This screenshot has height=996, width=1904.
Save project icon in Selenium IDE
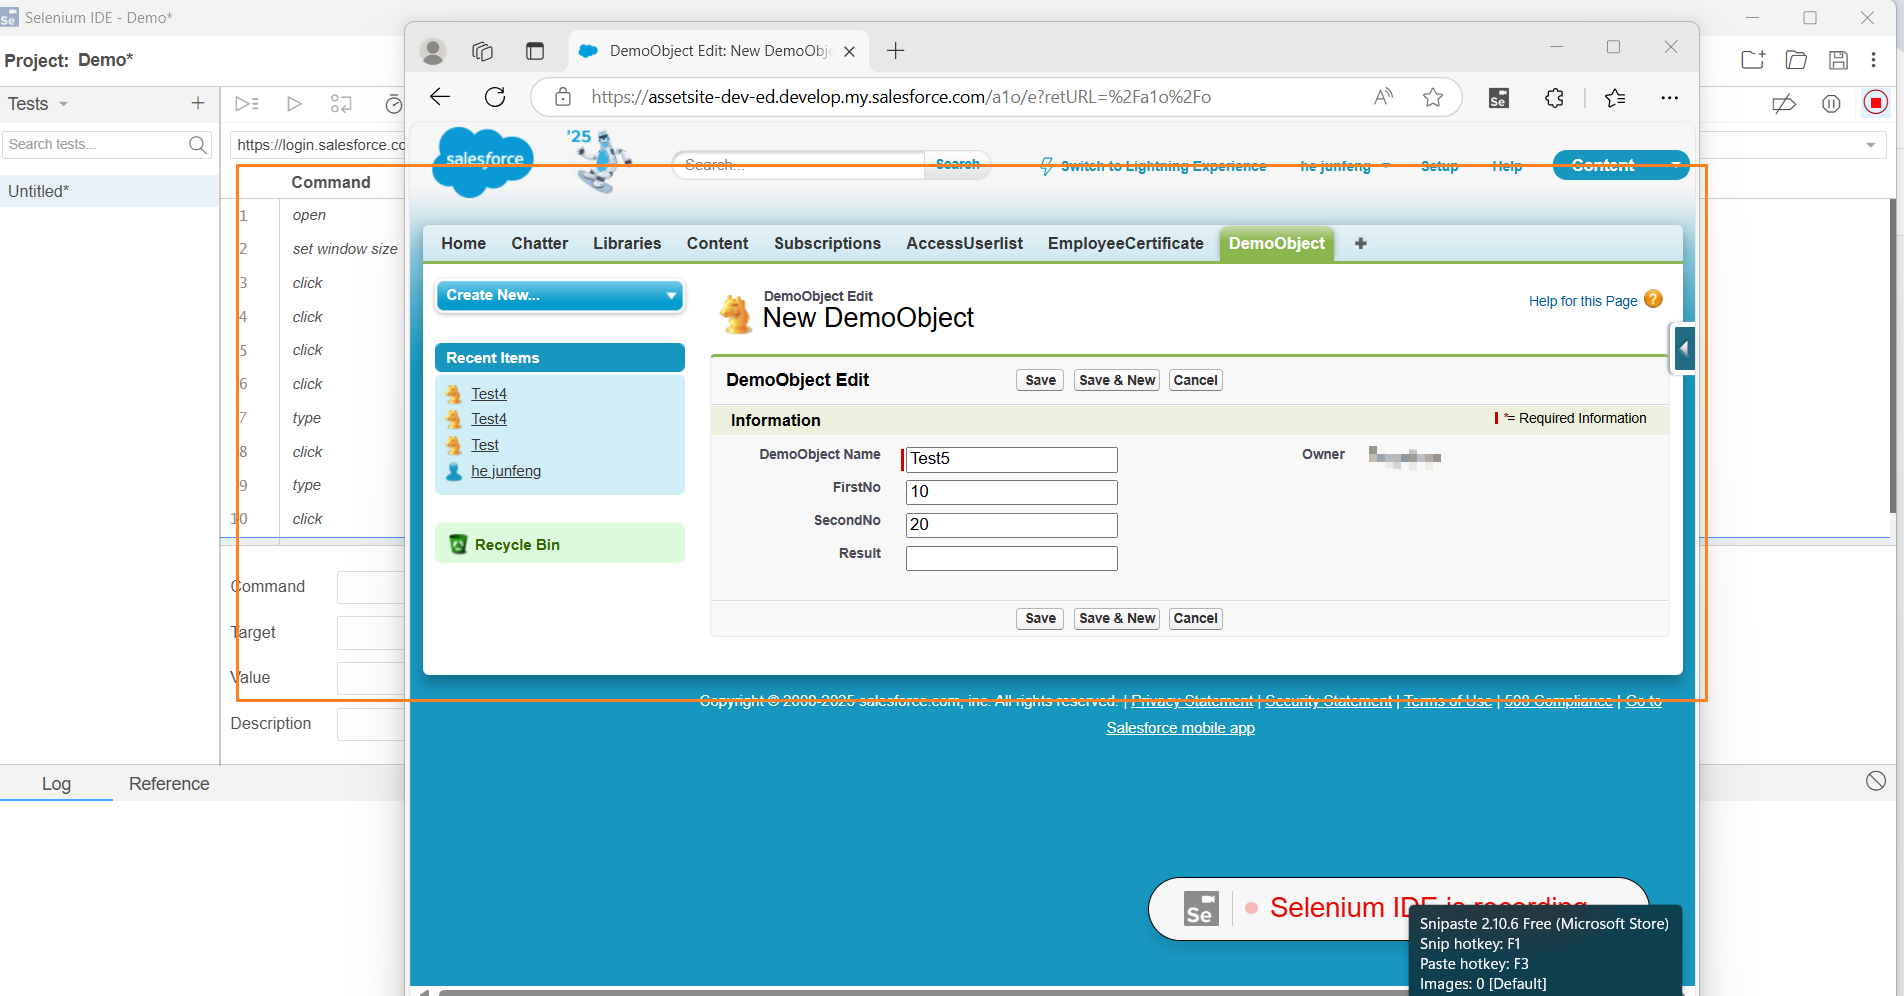point(1838,60)
